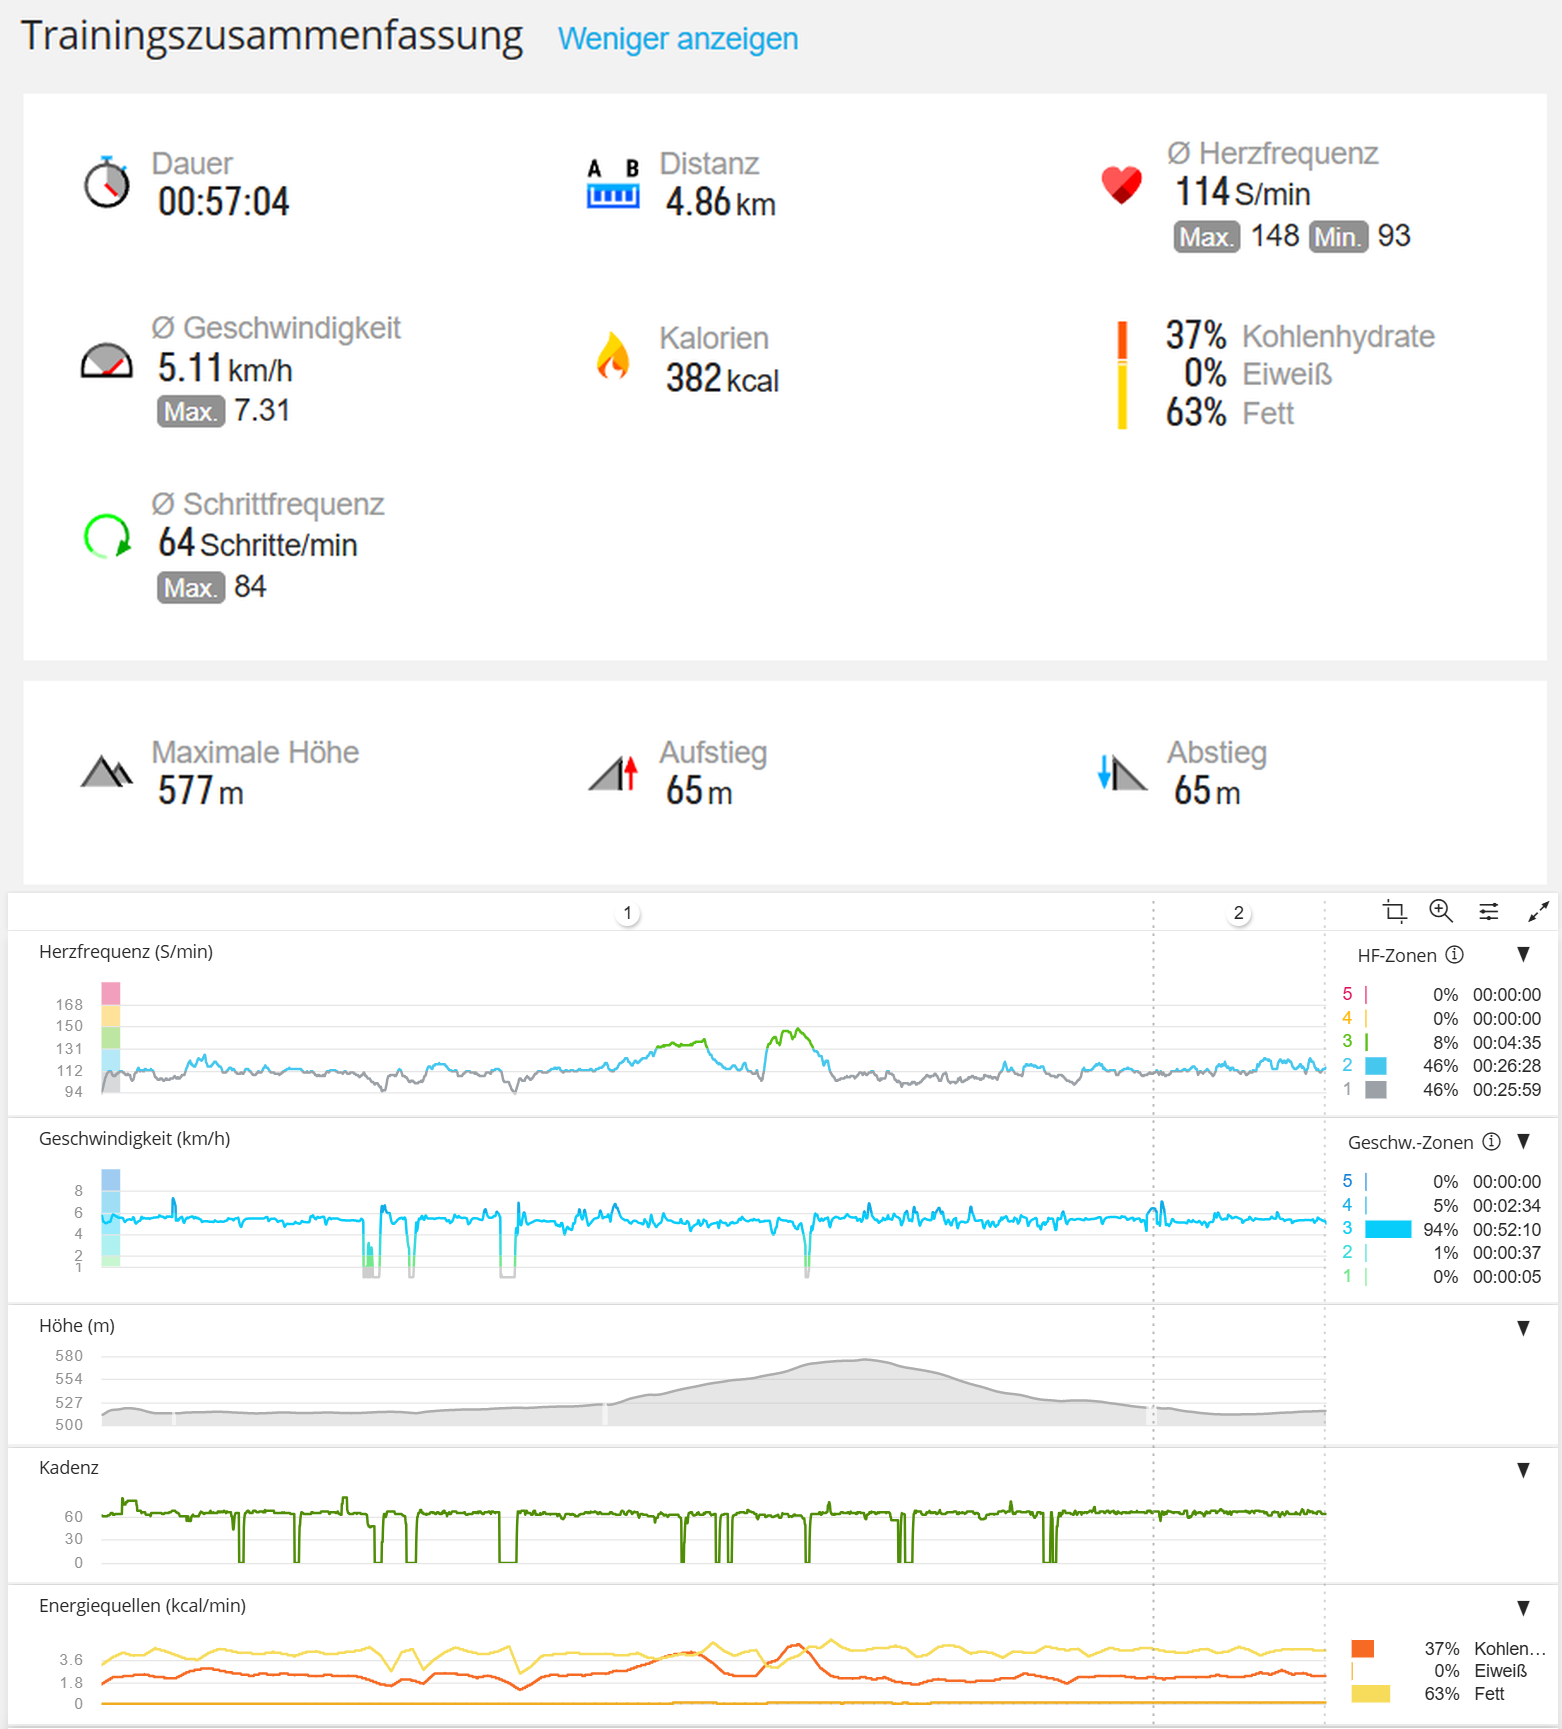Expand graphs to fullscreen with arrows icon
The image size is (1562, 1729).
[1538, 911]
